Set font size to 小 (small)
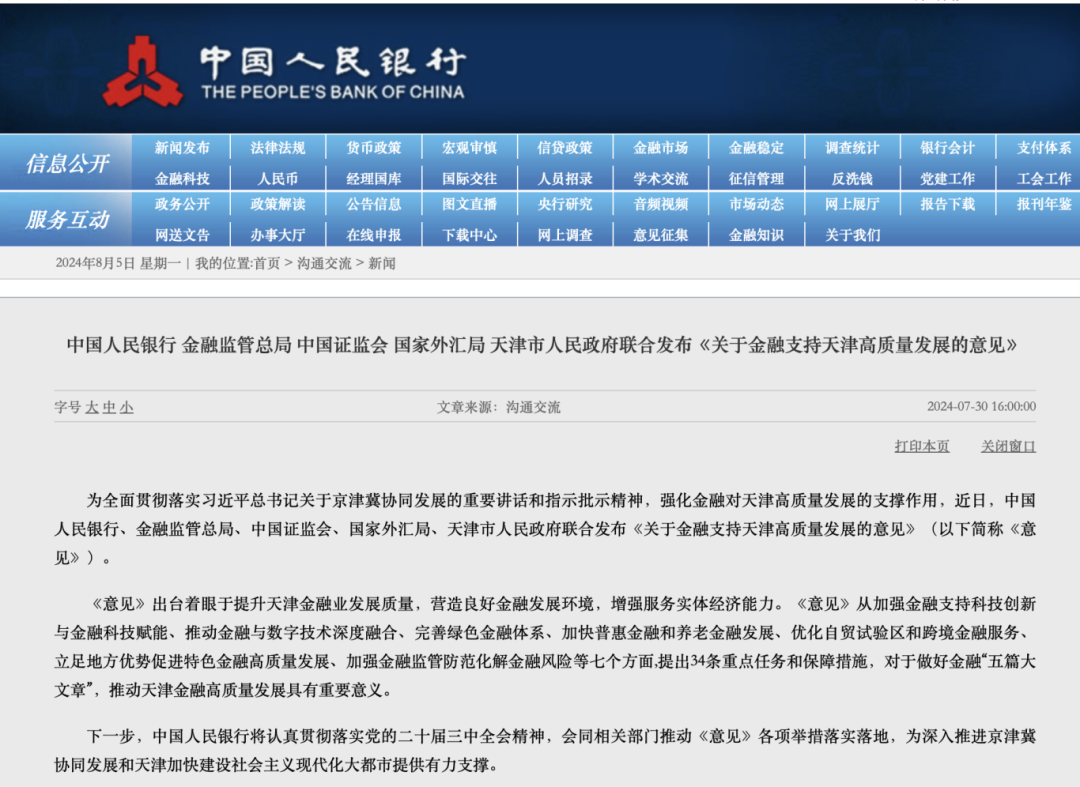Screen dimensions: 1080x787 point(126,408)
